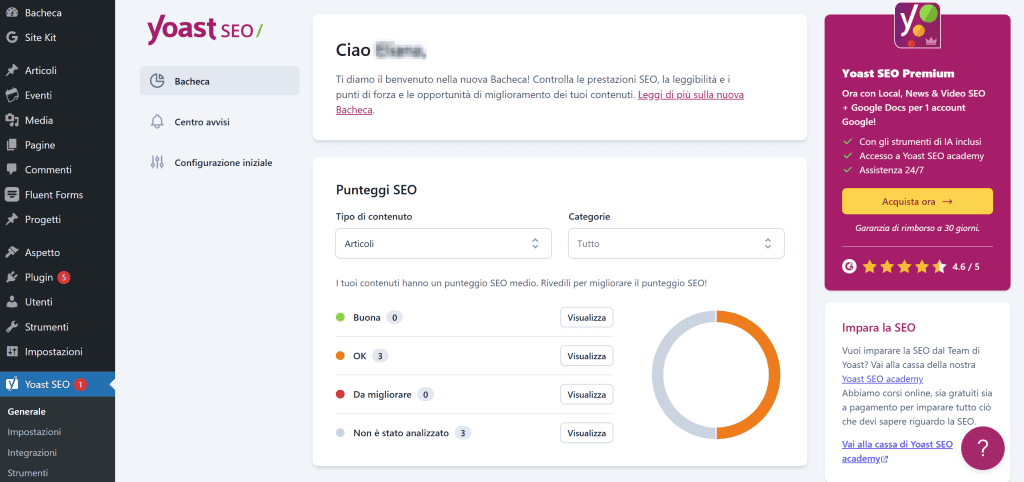
Task: Select the Strumenti submenu under Yoast SEO
Action: 27,472
